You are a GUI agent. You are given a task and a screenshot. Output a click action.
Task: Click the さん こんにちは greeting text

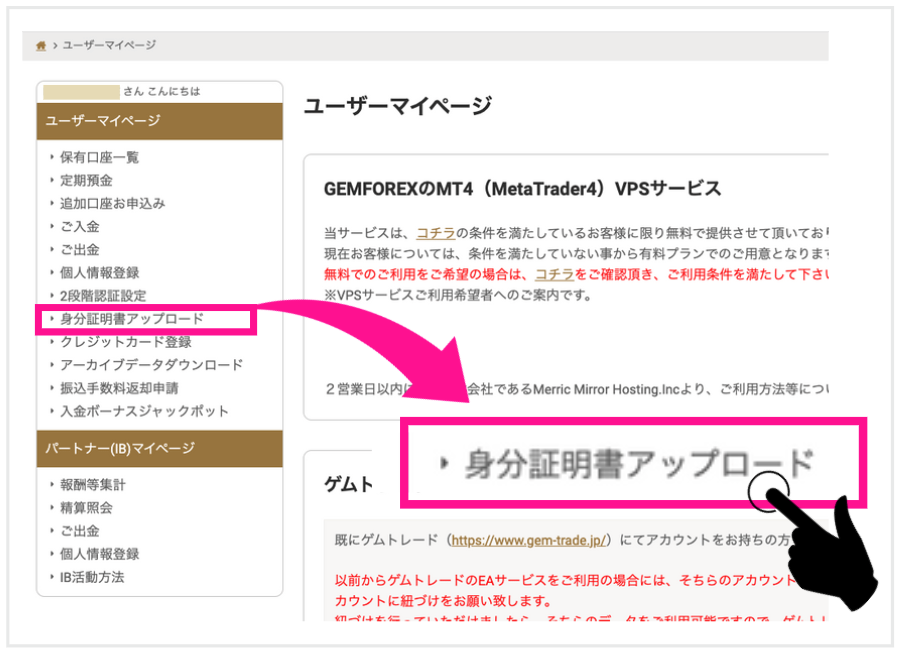tap(162, 91)
